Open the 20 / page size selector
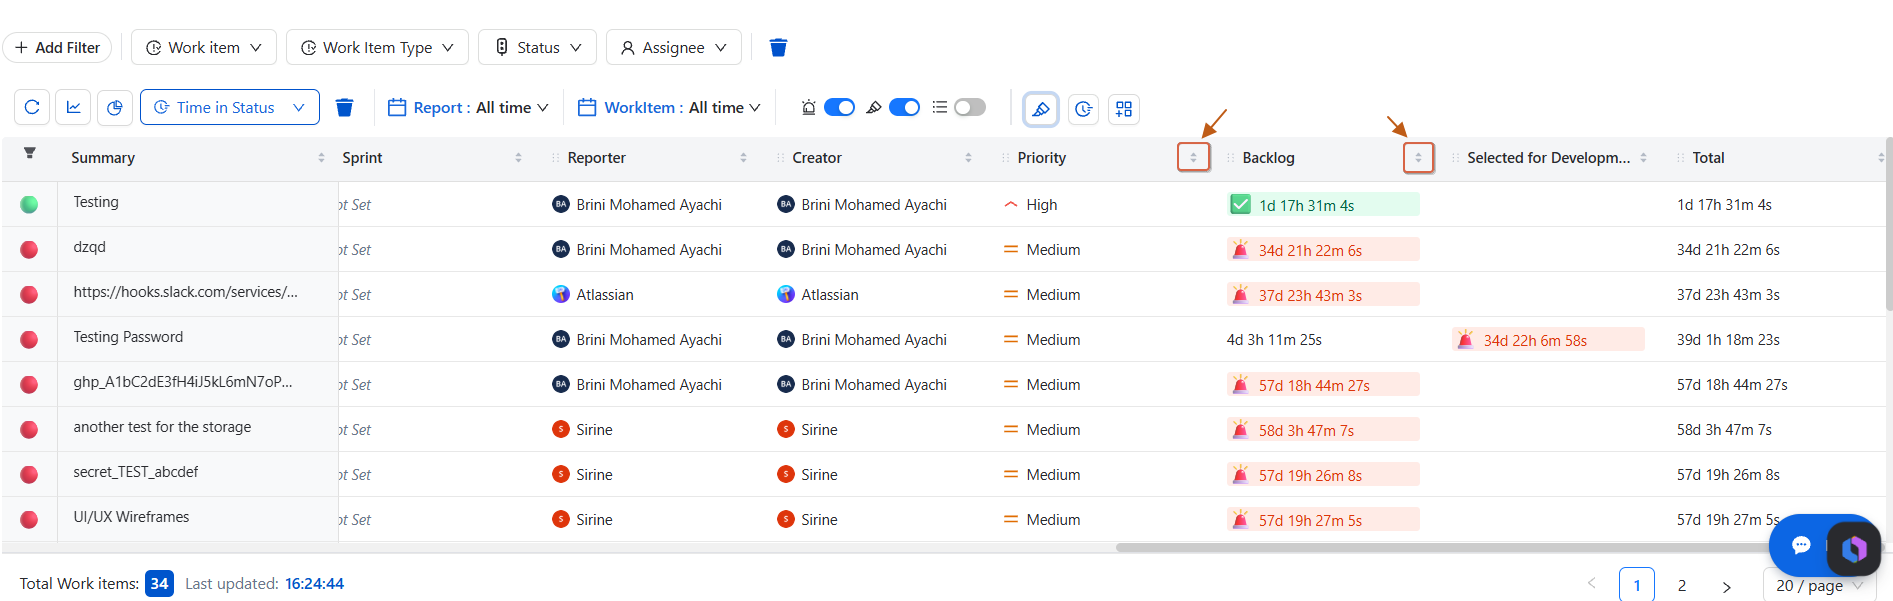Viewport: 1893px width, 601px height. pyautogui.click(x=1819, y=586)
